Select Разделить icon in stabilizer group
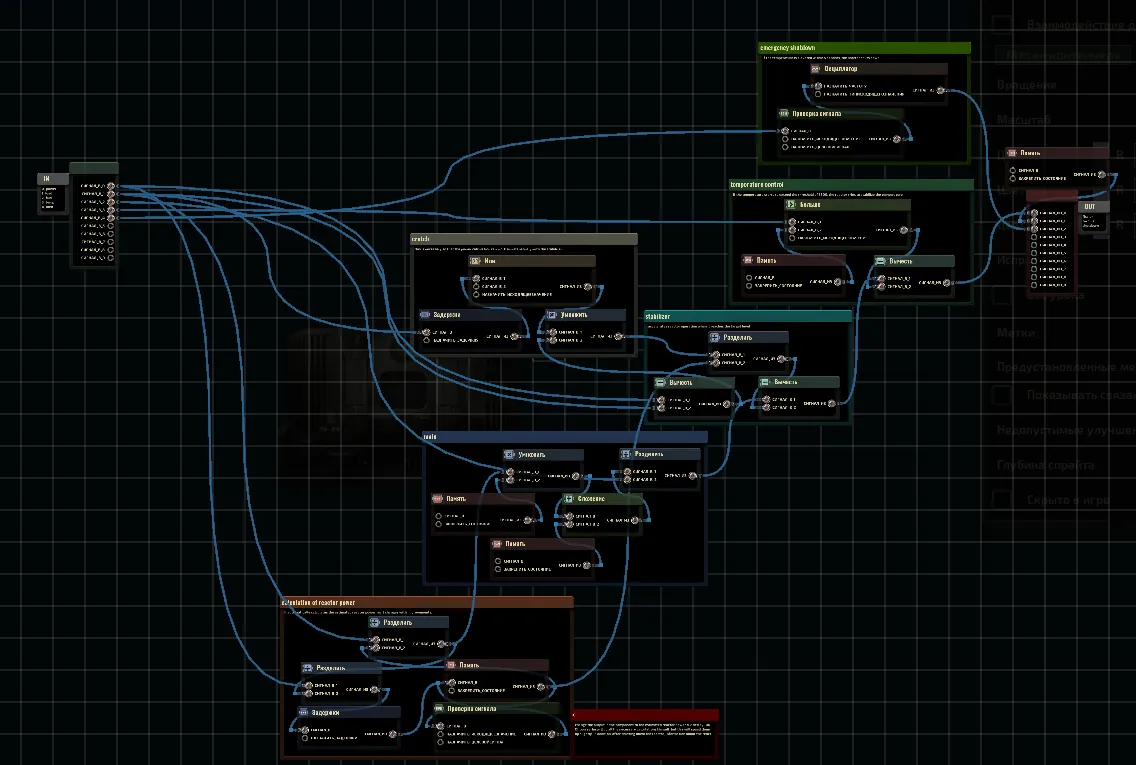This screenshot has height=765, width=1136. [x=714, y=338]
